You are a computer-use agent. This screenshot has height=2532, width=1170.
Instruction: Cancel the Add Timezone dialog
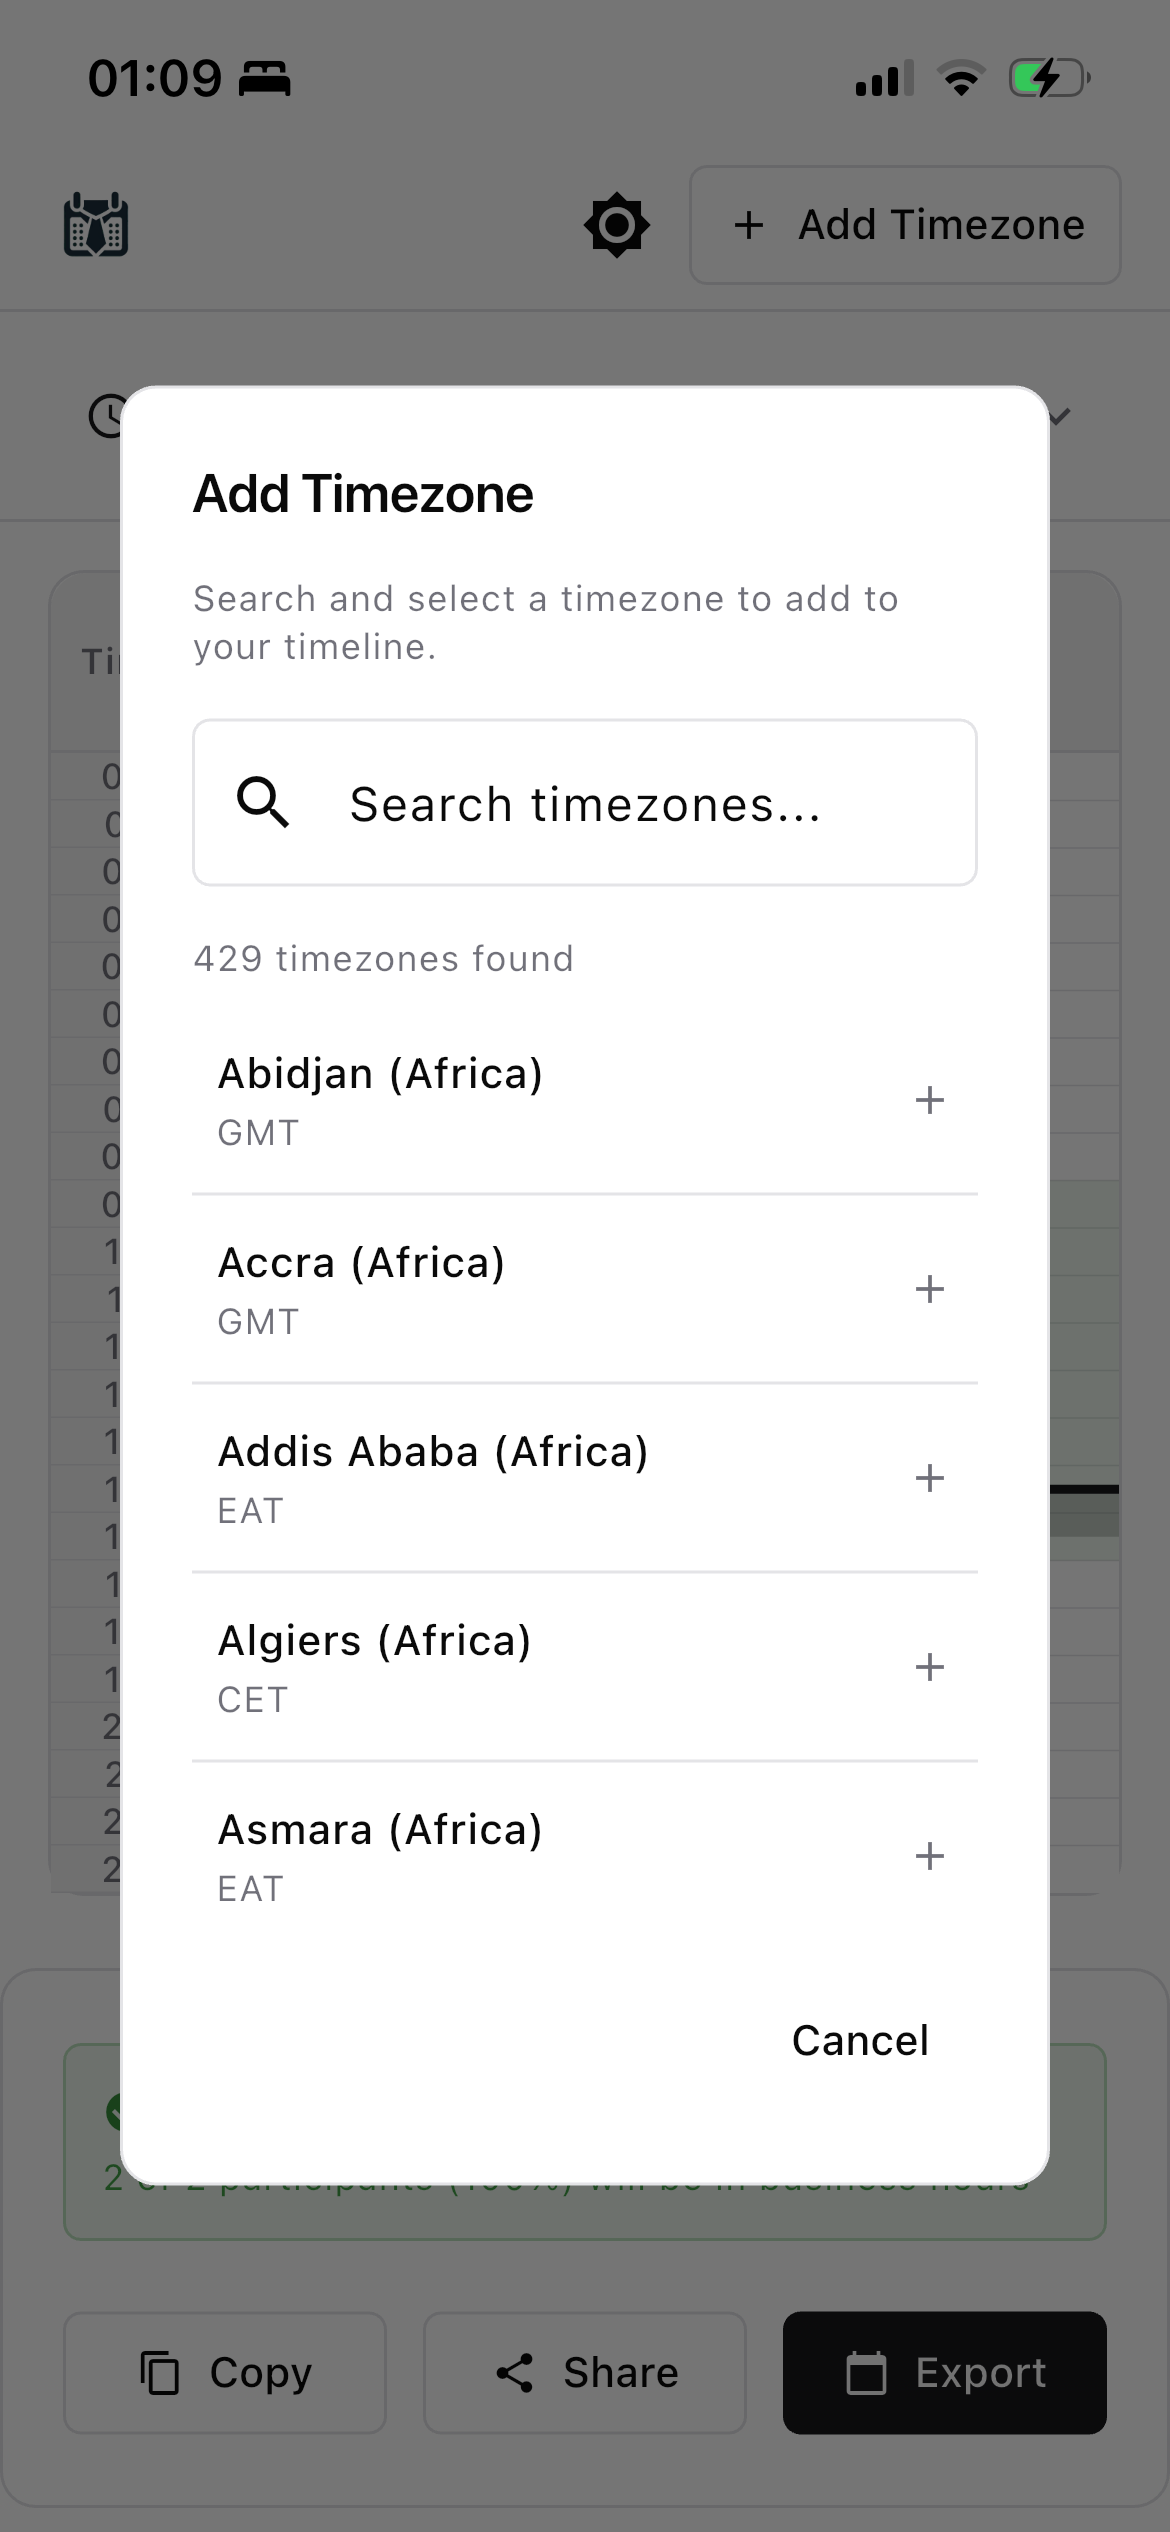point(860,2041)
